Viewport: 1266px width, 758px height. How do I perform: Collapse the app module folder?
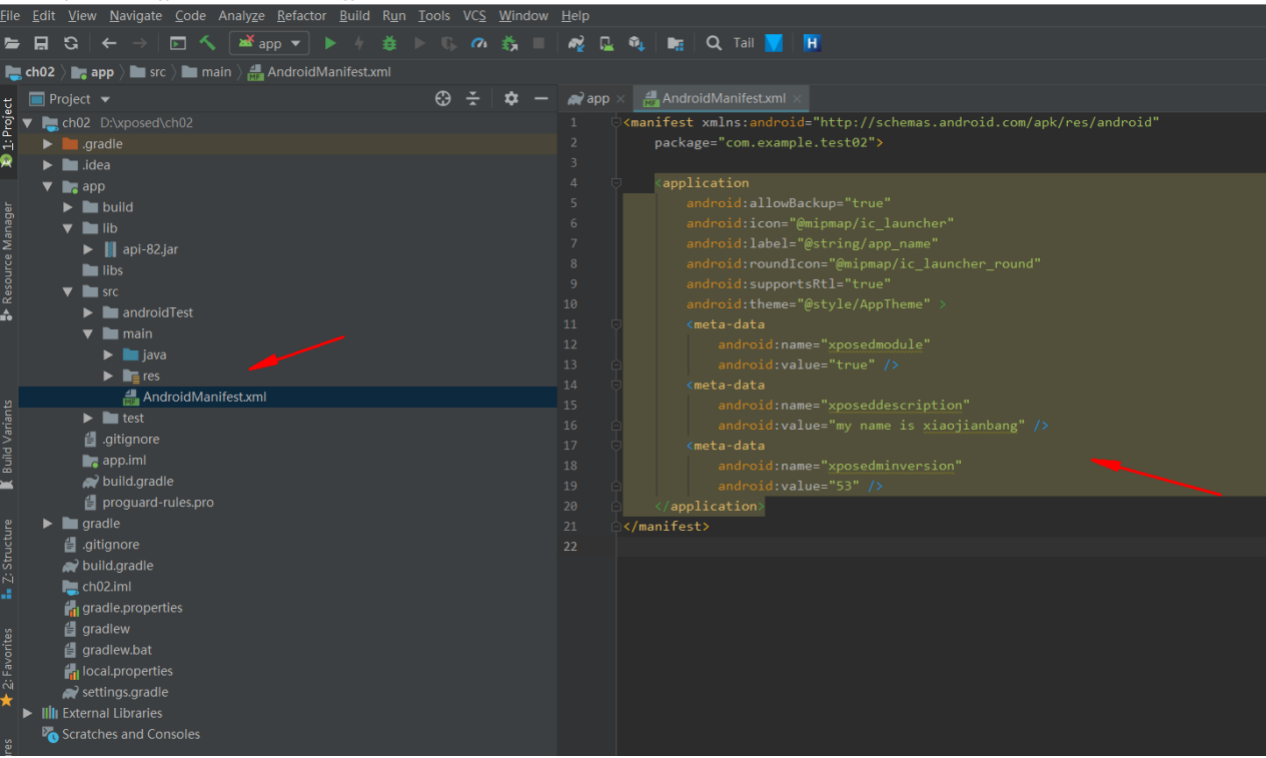coord(47,186)
